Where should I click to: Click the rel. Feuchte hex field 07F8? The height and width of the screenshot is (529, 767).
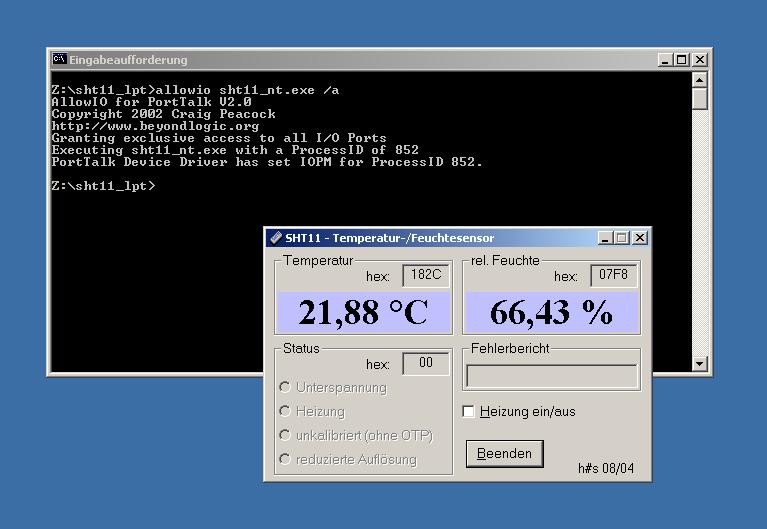pyautogui.click(x=613, y=275)
